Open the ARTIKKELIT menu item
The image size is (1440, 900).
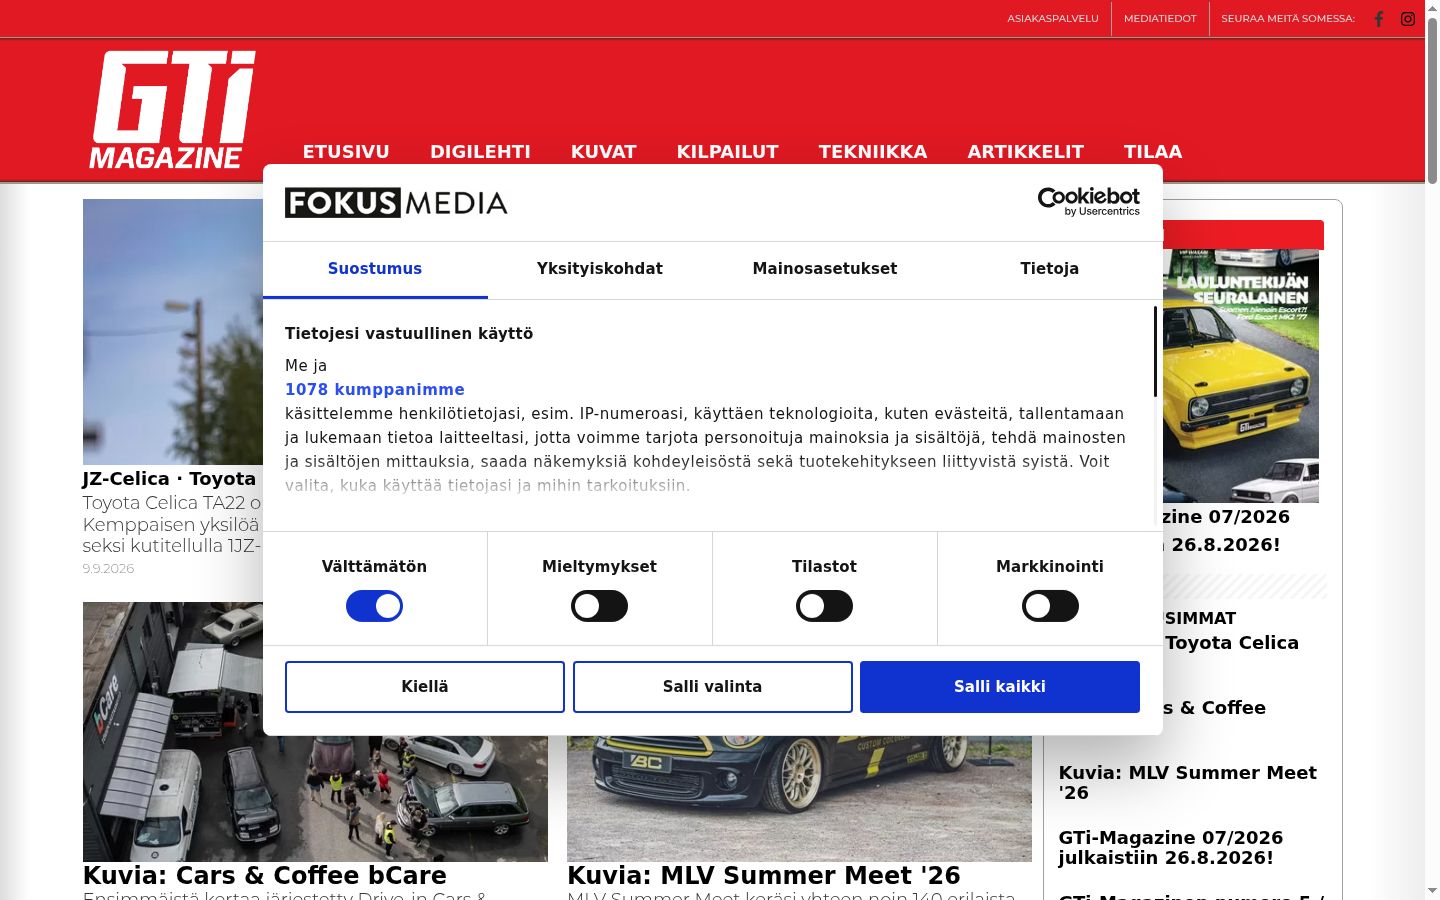[x=1026, y=152]
